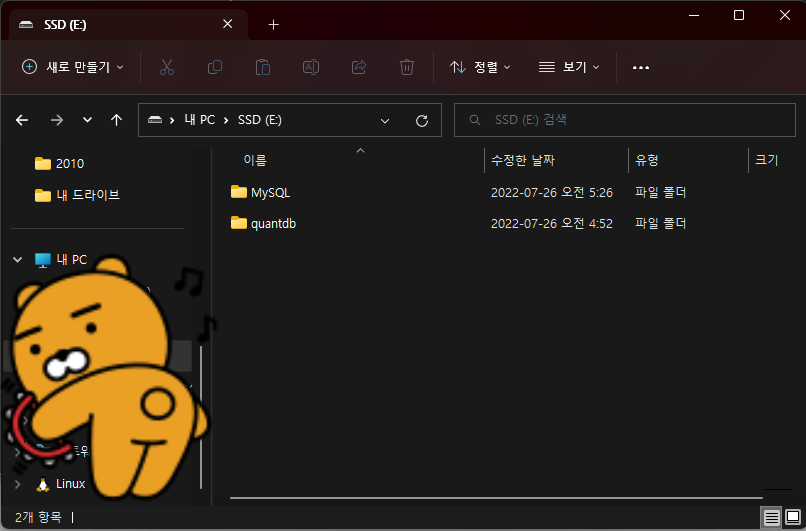Click the navigation pane vertical scrollbar

click(200, 417)
